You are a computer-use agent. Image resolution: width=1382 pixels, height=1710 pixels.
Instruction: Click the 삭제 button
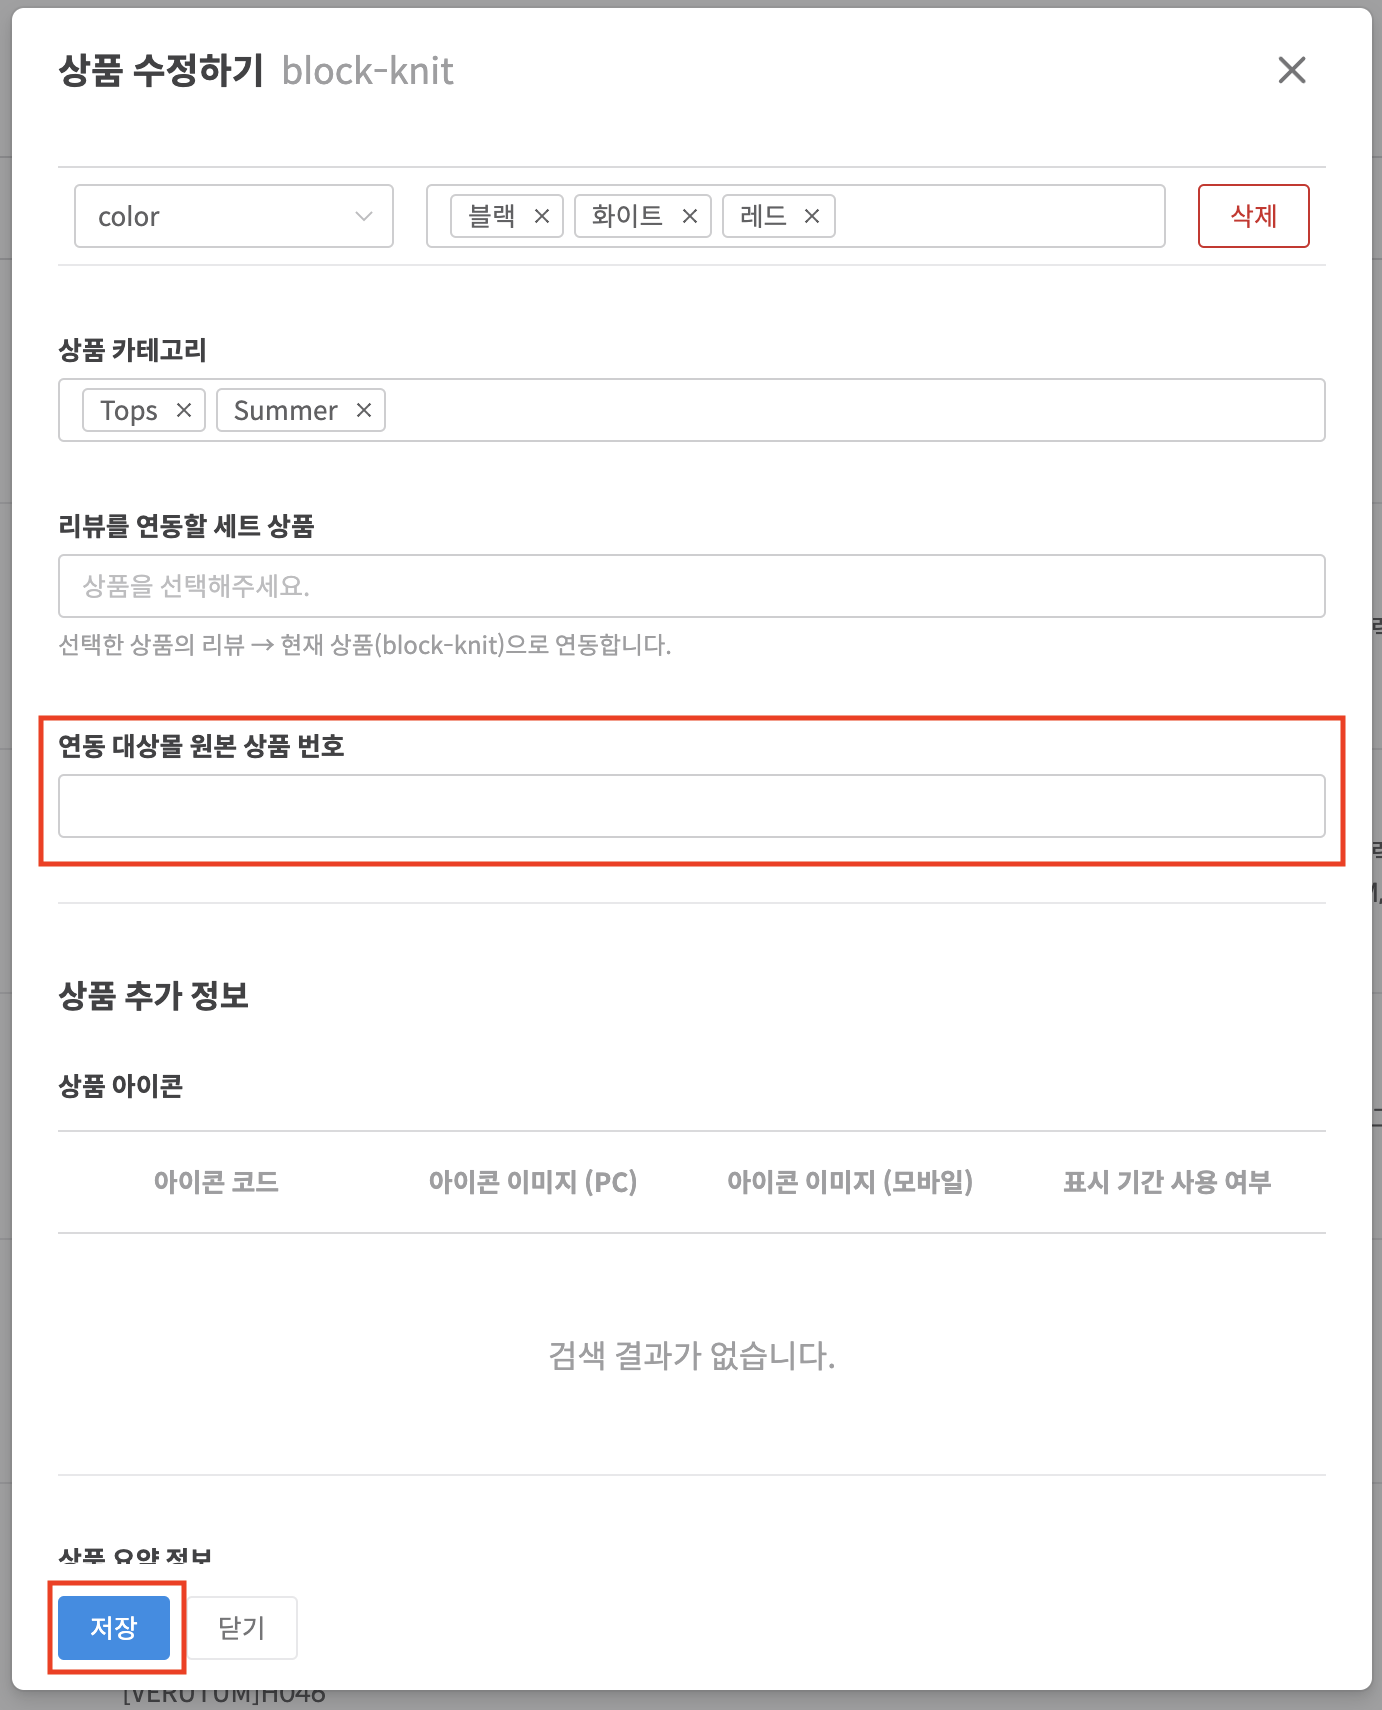pos(1253,216)
